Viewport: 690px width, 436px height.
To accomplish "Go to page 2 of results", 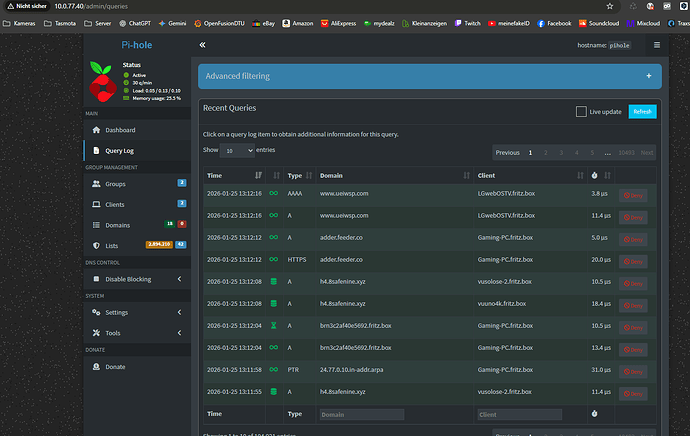I will 546,153.
